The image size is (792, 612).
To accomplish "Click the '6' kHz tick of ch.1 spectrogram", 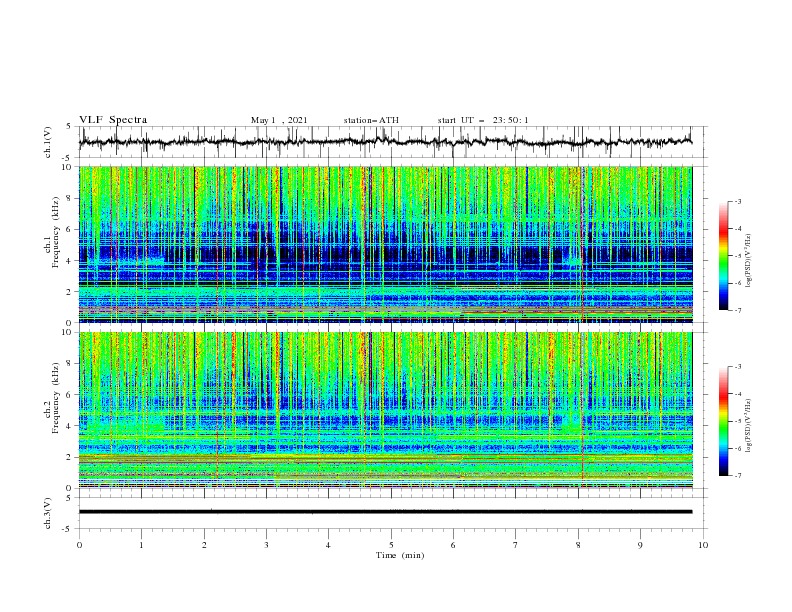I will [x=70, y=229].
